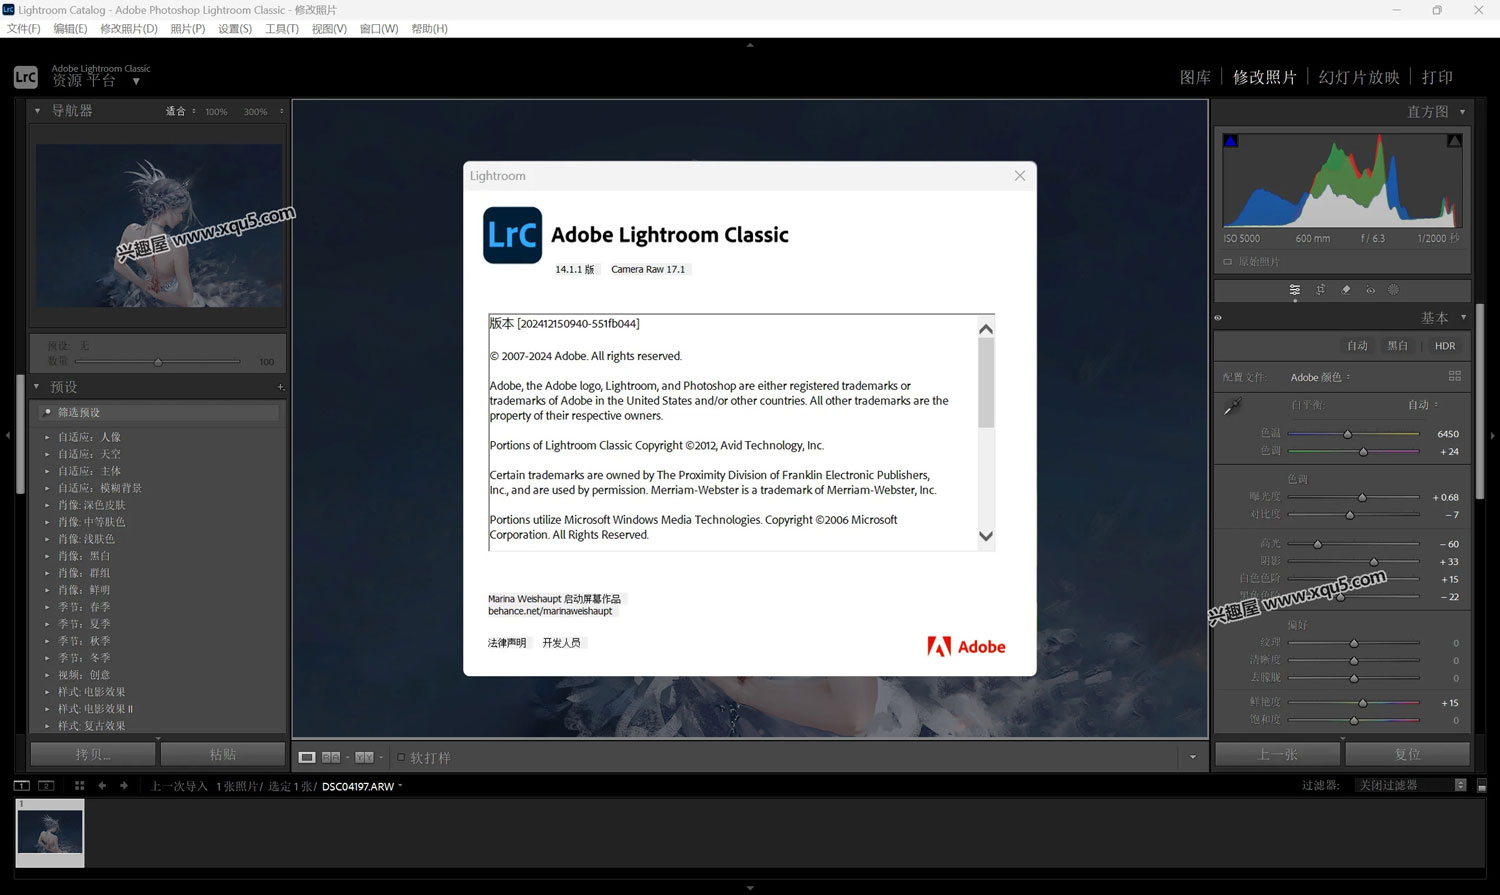This screenshot has height=895, width=1500.
Task: Open the 文件(F) menu
Action: point(24,29)
